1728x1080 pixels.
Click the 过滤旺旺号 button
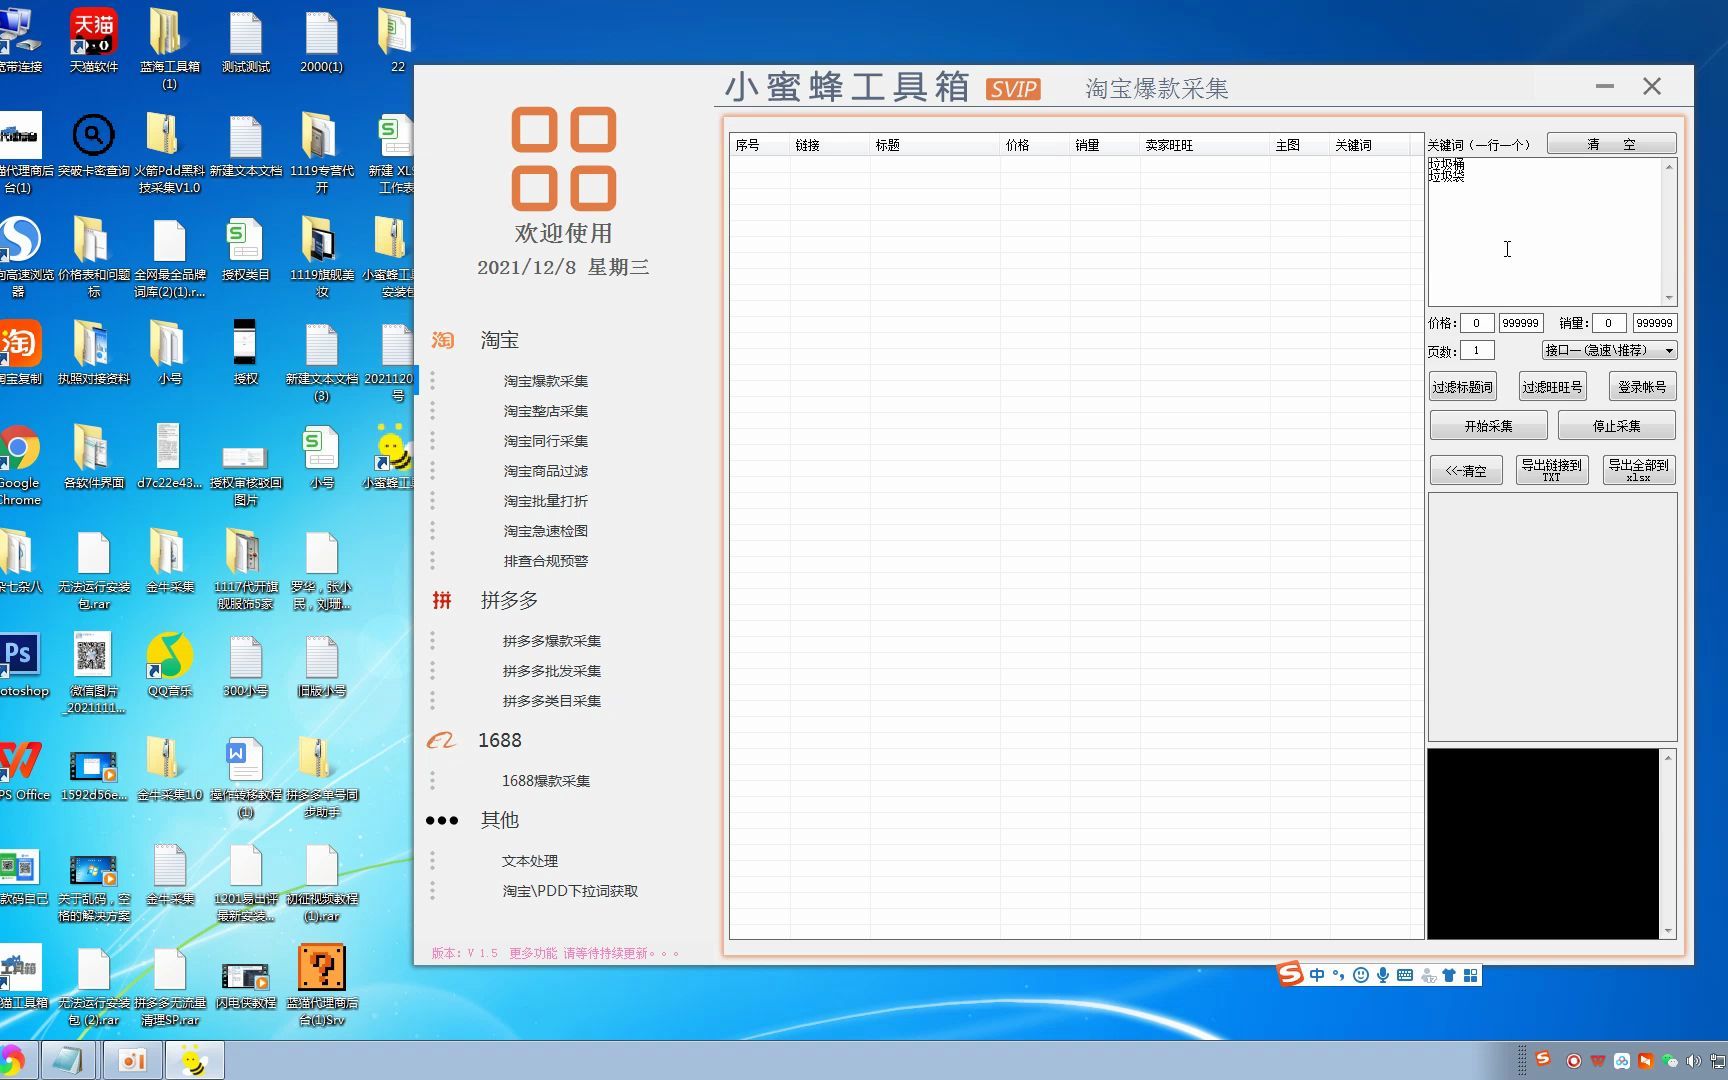pos(1552,387)
